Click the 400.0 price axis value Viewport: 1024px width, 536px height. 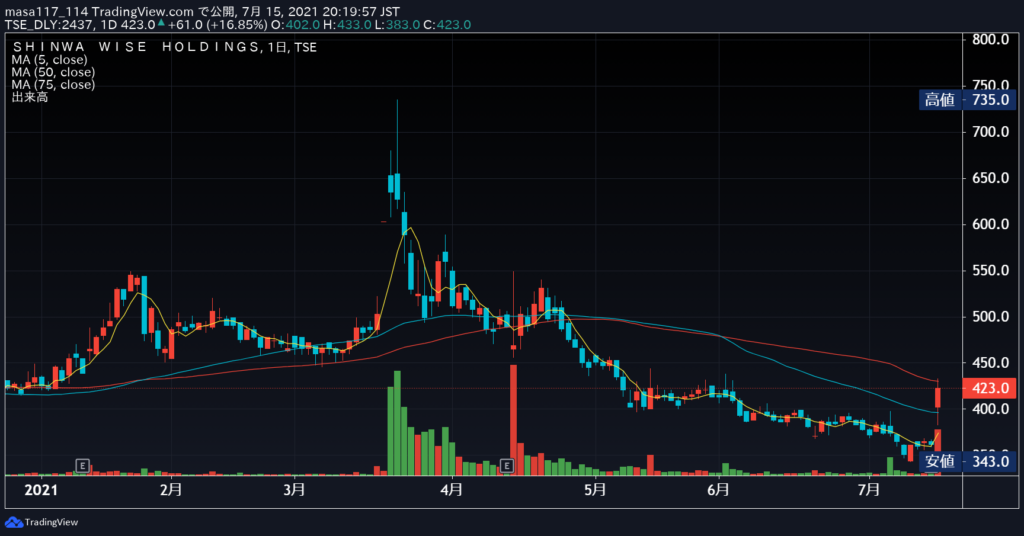(990, 409)
